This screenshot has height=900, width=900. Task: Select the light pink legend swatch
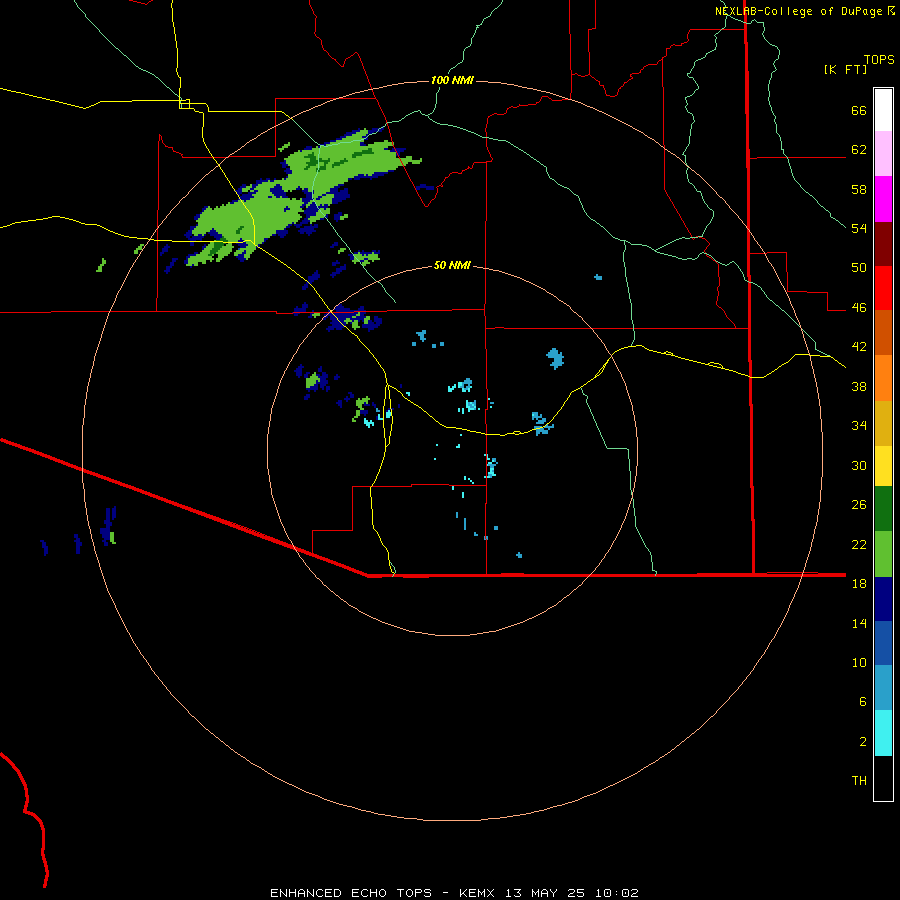[883, 153]
